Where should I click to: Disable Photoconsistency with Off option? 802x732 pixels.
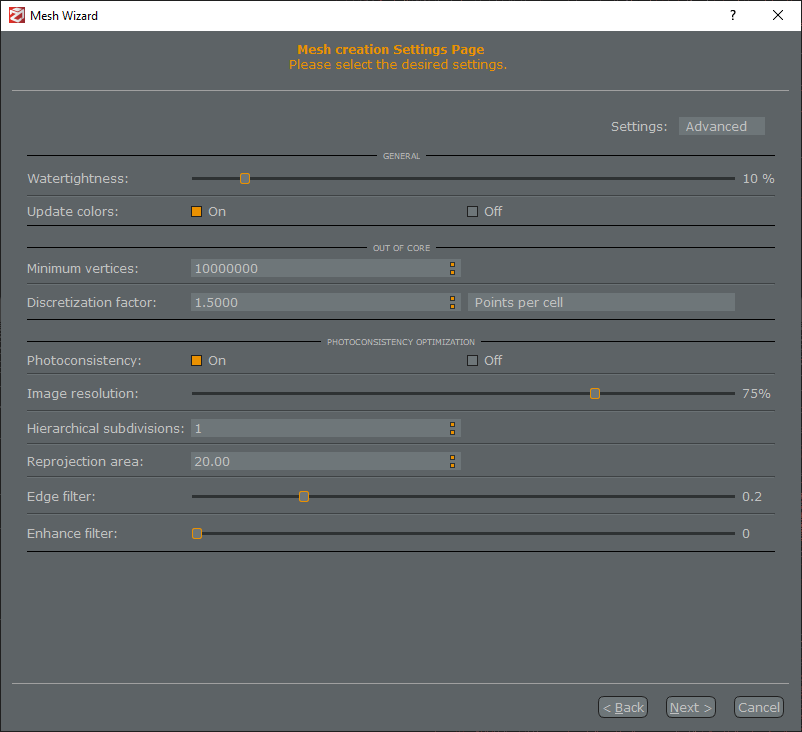coord(473,360)
